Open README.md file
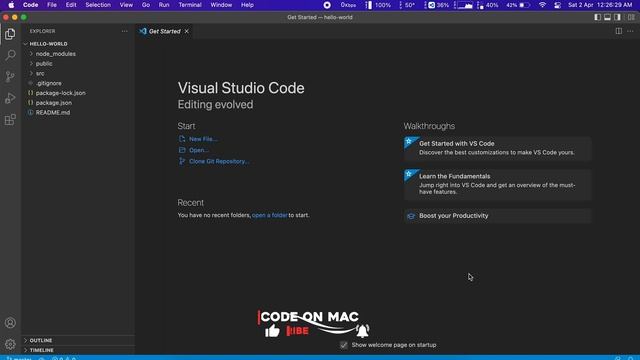This screenshot has height=360, width=640. (x=53, y=113)
